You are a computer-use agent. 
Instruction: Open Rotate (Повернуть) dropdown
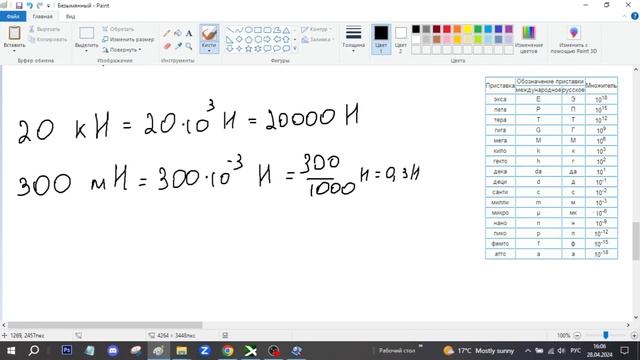[122, 50]
